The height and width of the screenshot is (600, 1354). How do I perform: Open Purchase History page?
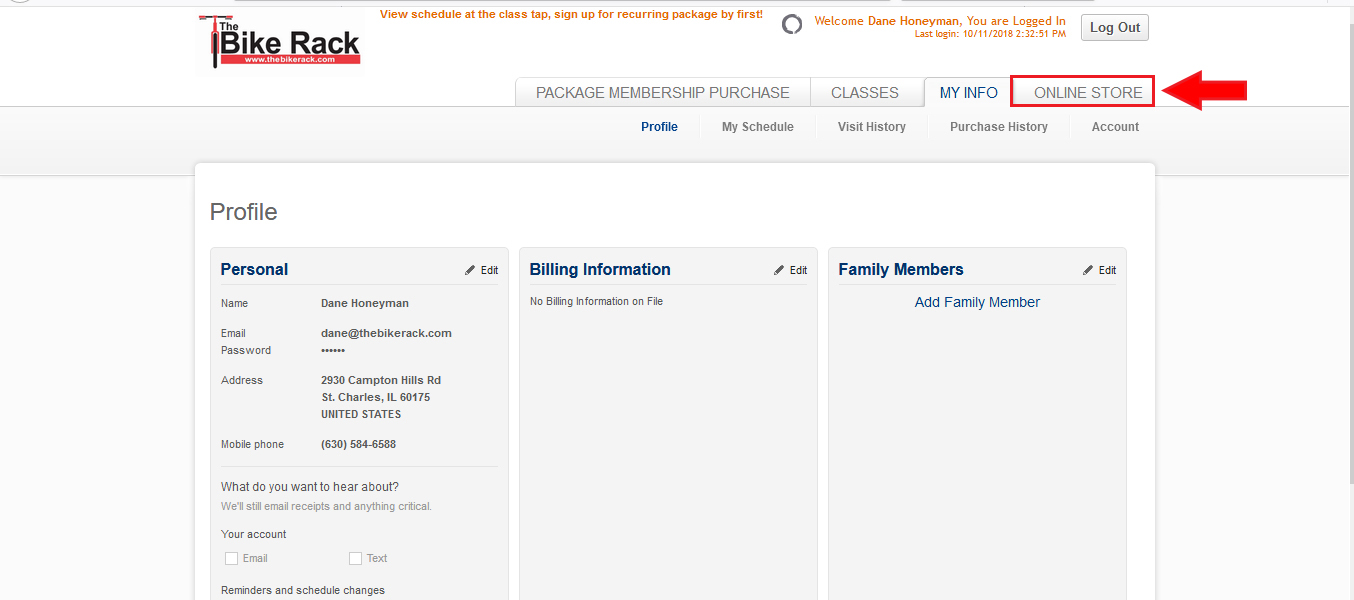[998, 127]
